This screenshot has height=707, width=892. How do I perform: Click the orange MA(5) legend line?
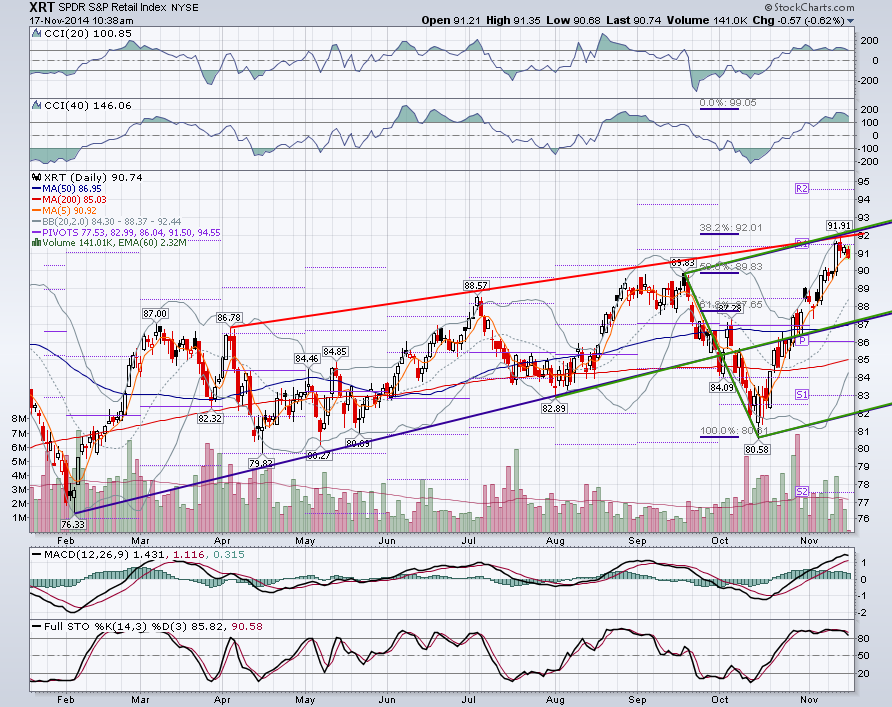(36, 210)
